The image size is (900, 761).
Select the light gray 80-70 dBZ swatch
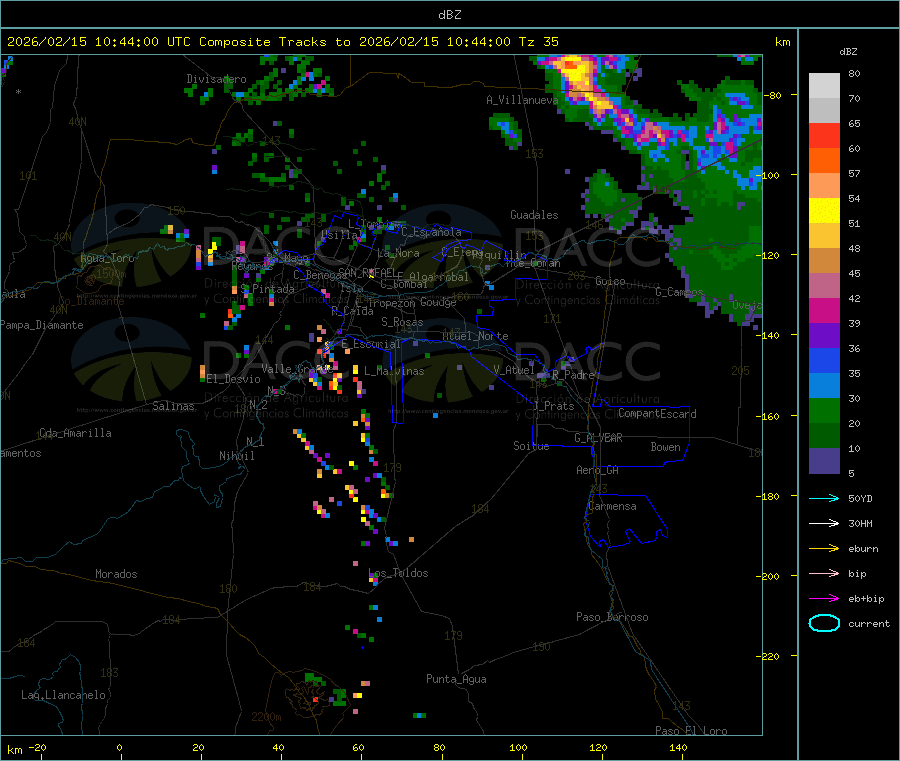click(824, 86)
